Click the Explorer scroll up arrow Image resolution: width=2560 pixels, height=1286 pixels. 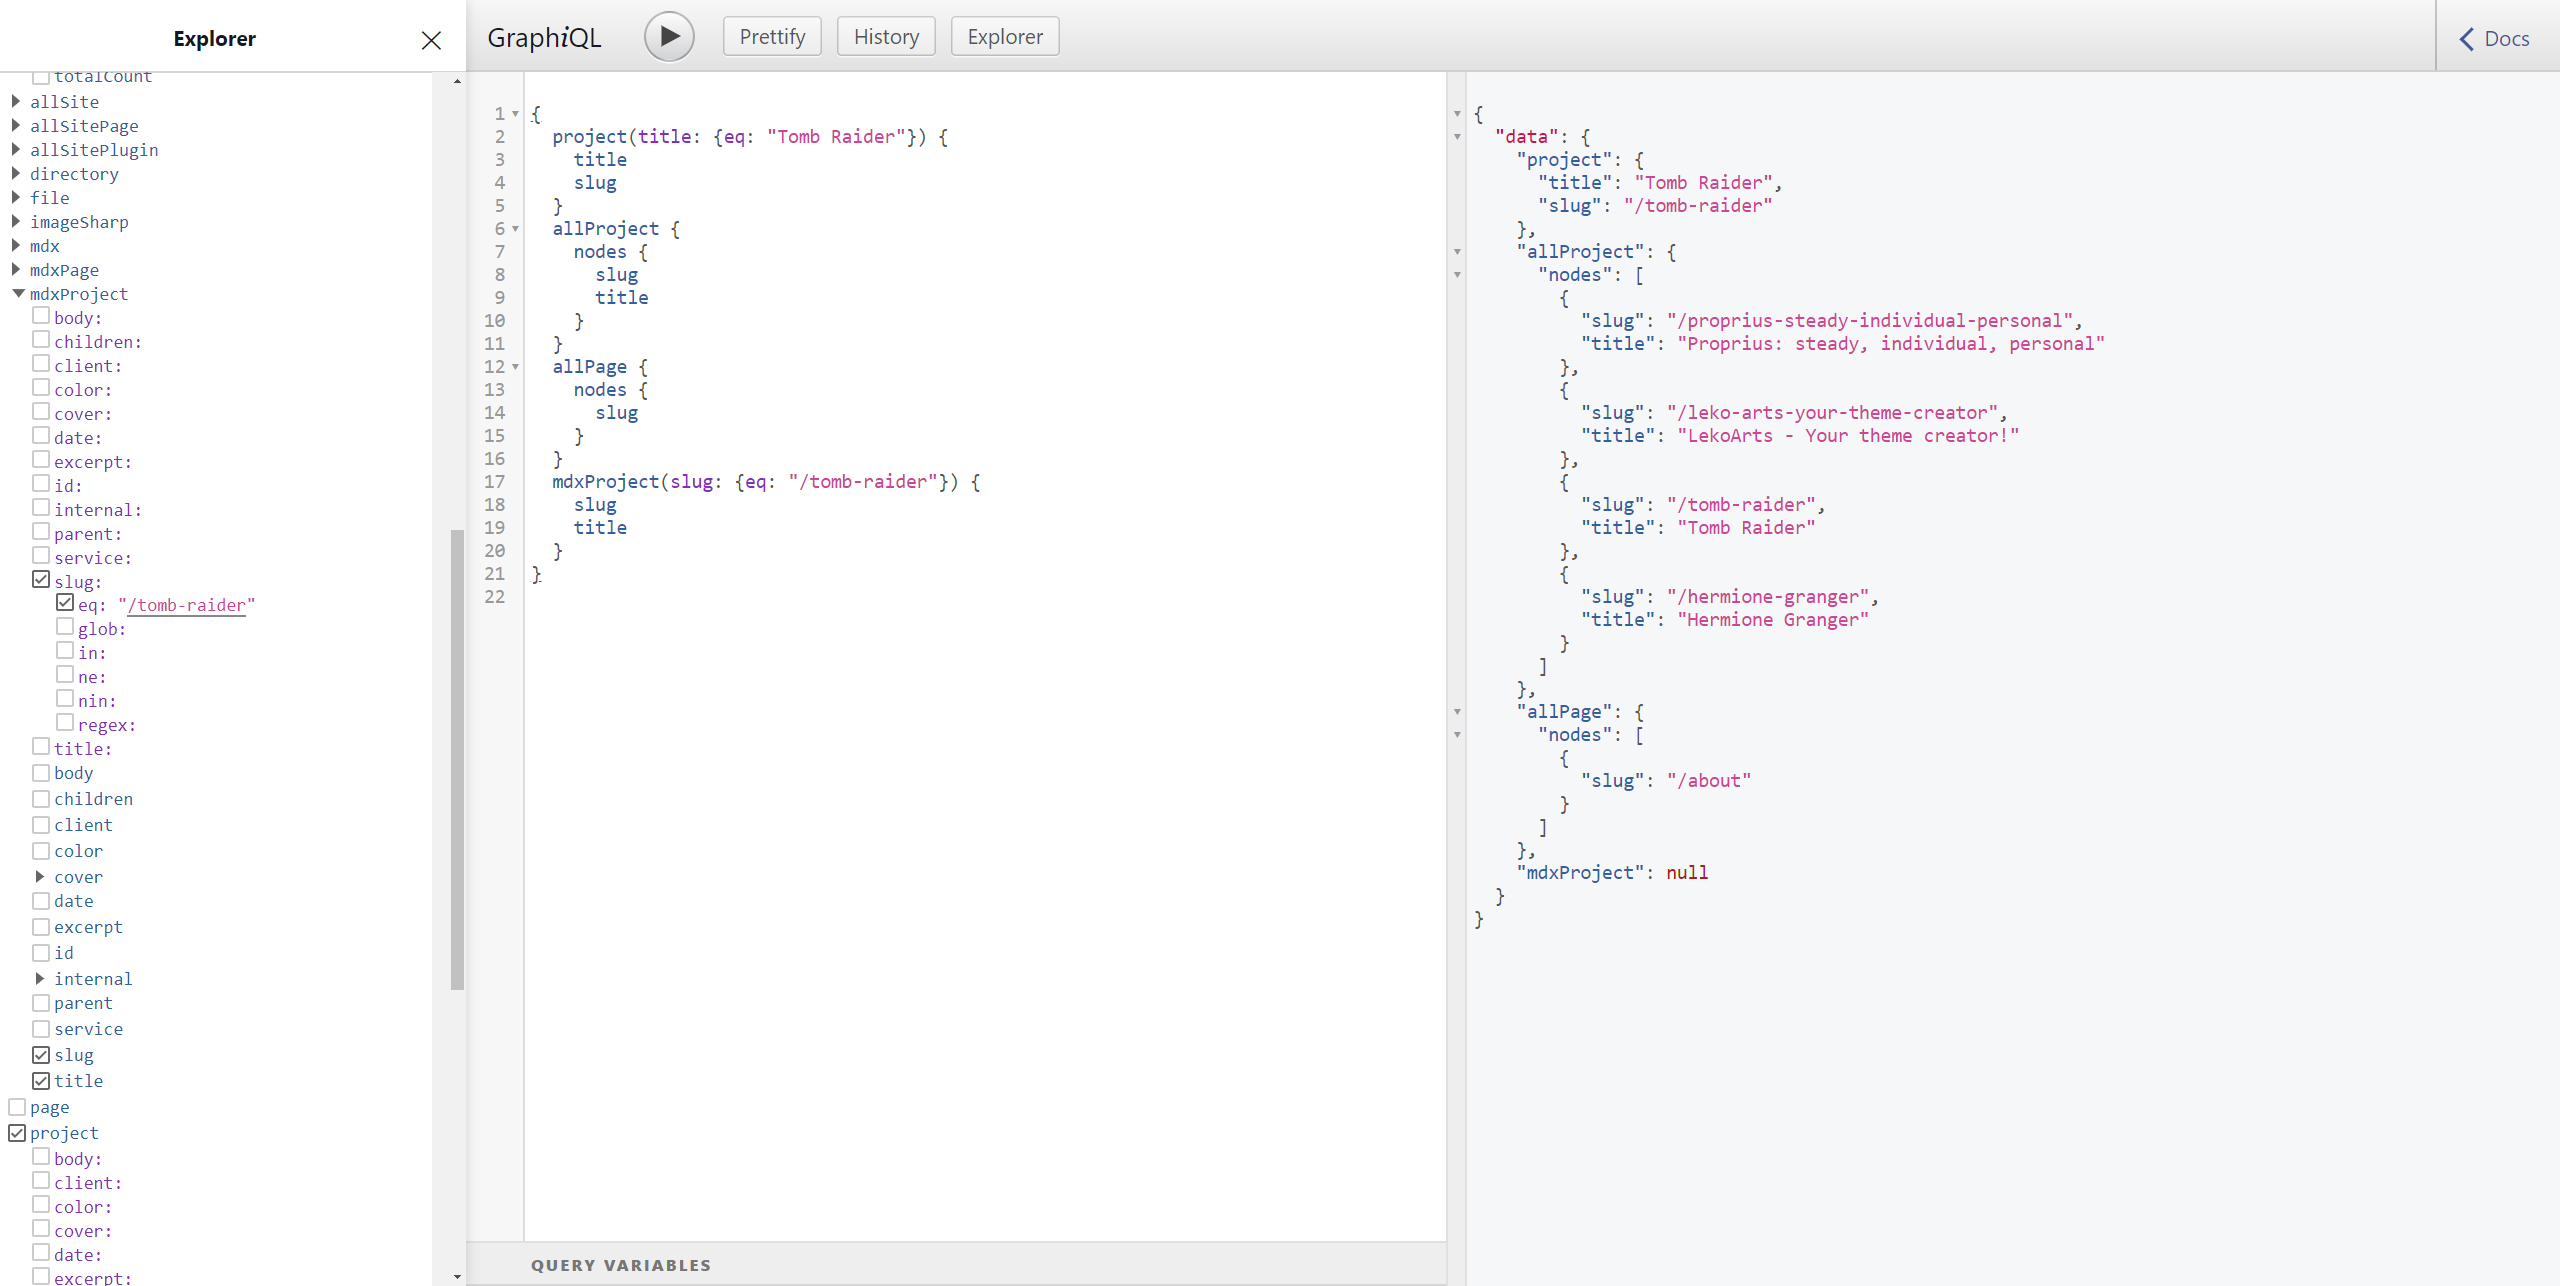(x=457, y=81)
